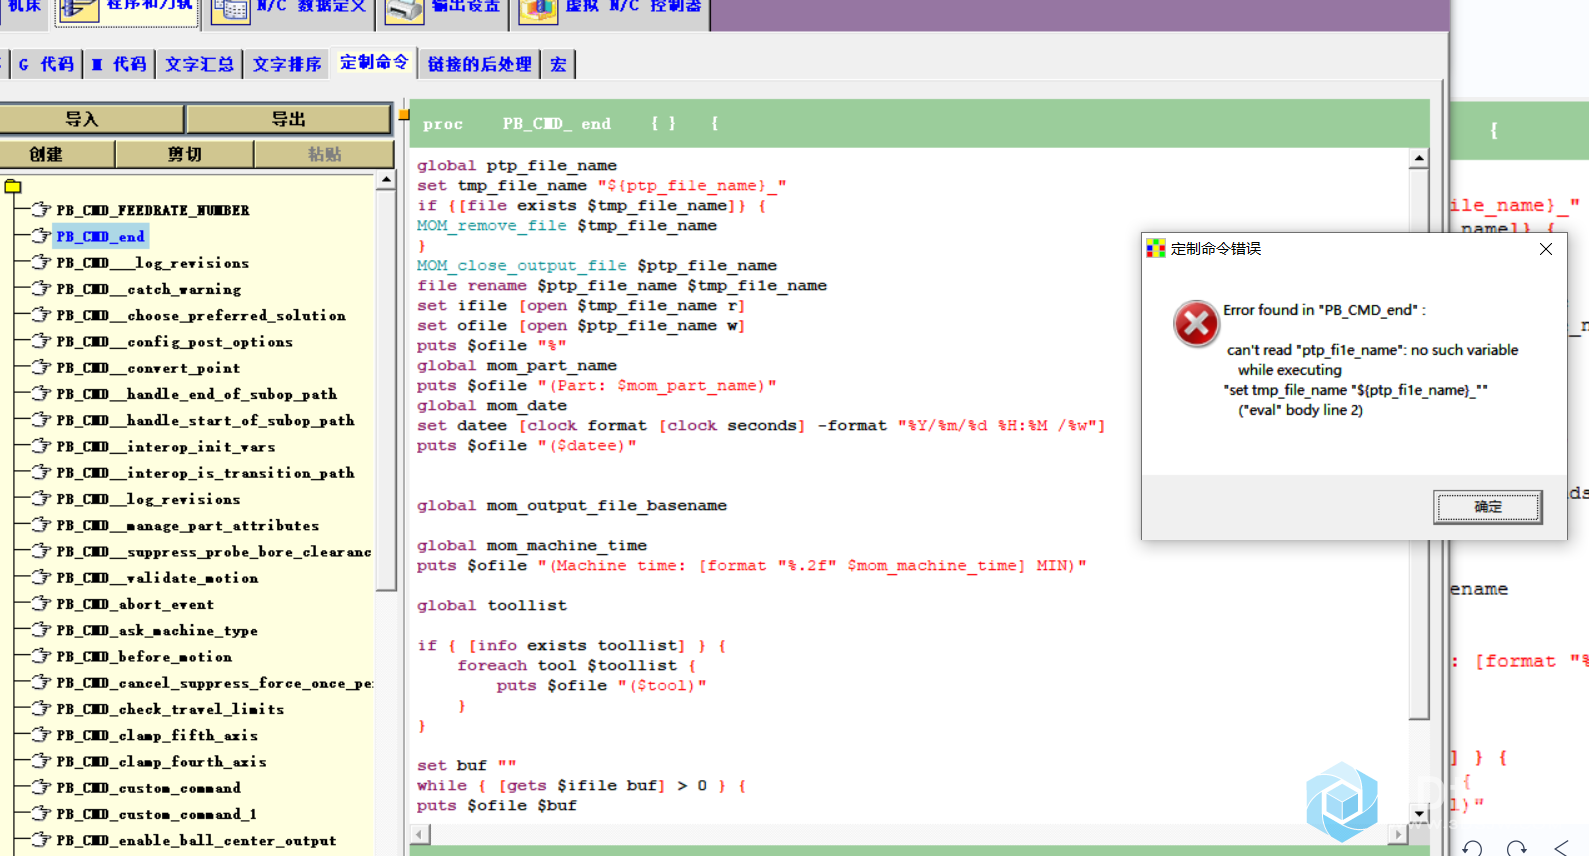Click hand icon beside PB_CMD__manage_part_attributes
The height and width of the screenshot is (856, 1589).
pos(41,524)
